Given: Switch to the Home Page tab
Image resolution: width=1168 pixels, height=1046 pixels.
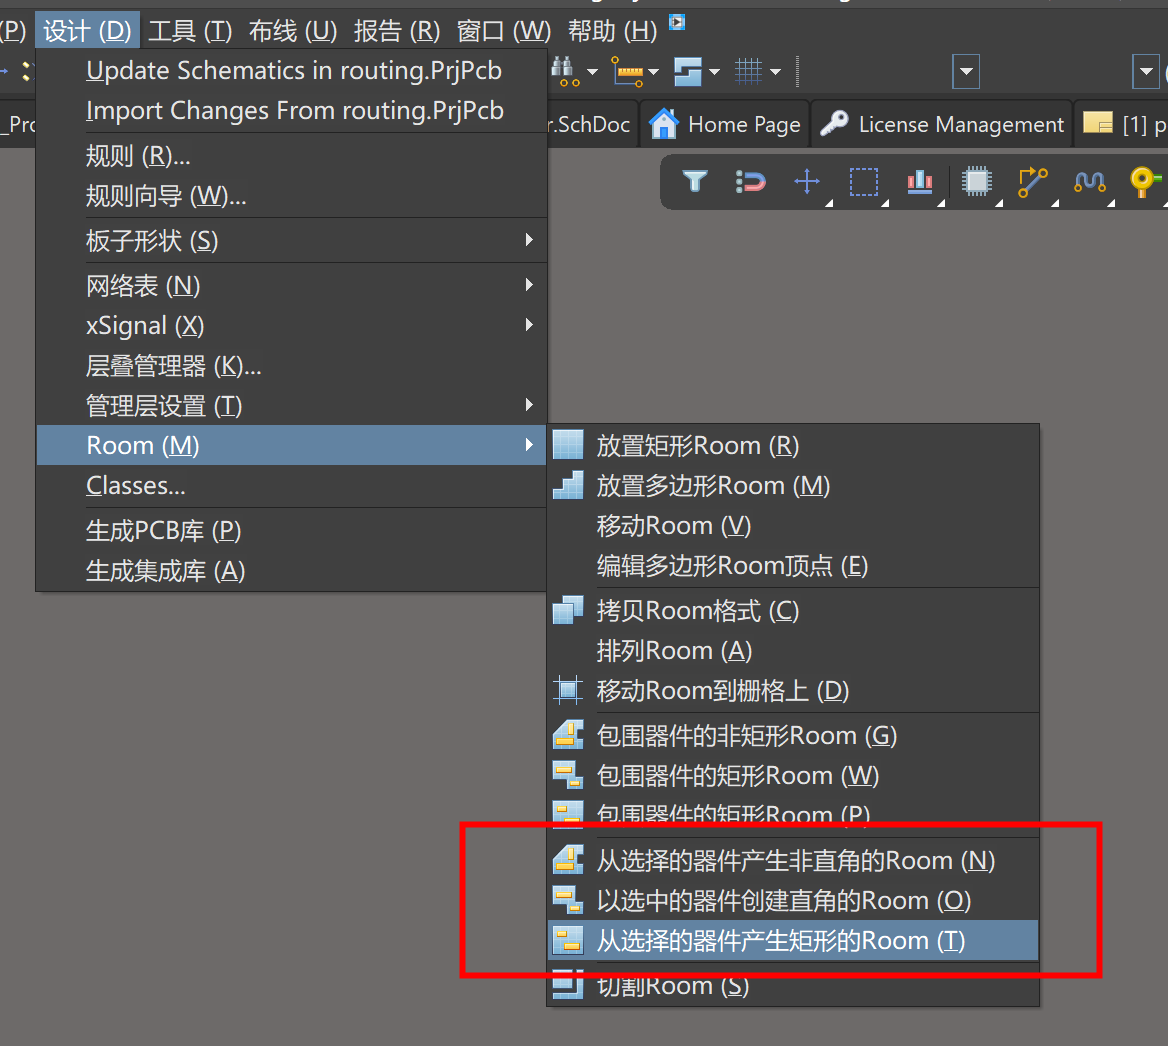Looking at the screenshot, I should click(726, 125).
